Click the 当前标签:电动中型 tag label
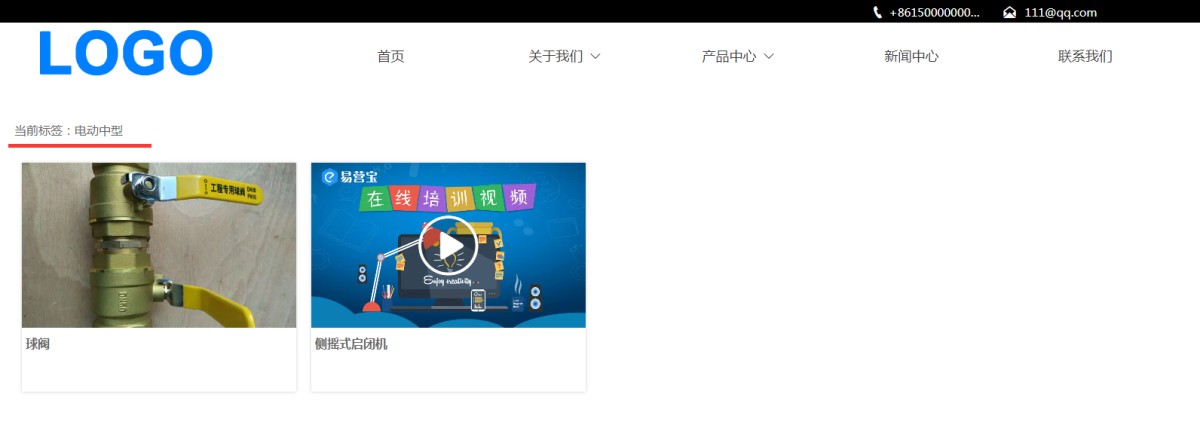The width and height of the screenshot is (1200, 431). [69, 131]
